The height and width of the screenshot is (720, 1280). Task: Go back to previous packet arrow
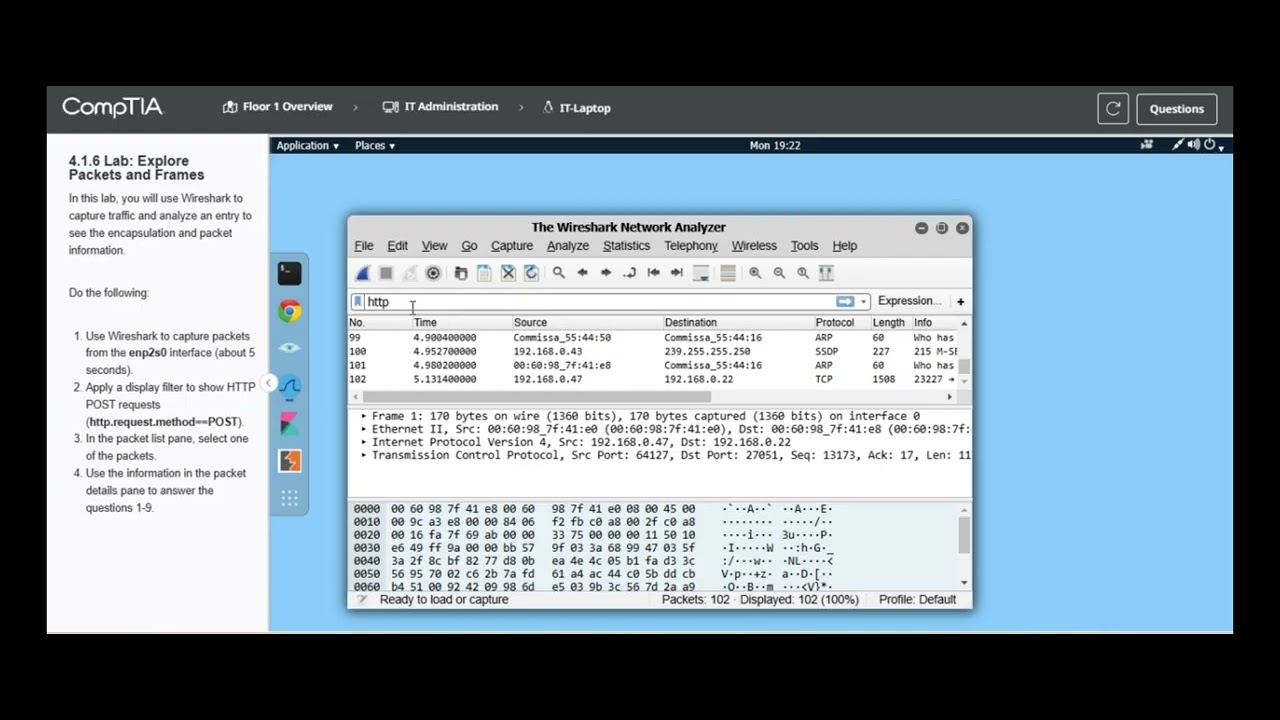click(x=582, y=273)
